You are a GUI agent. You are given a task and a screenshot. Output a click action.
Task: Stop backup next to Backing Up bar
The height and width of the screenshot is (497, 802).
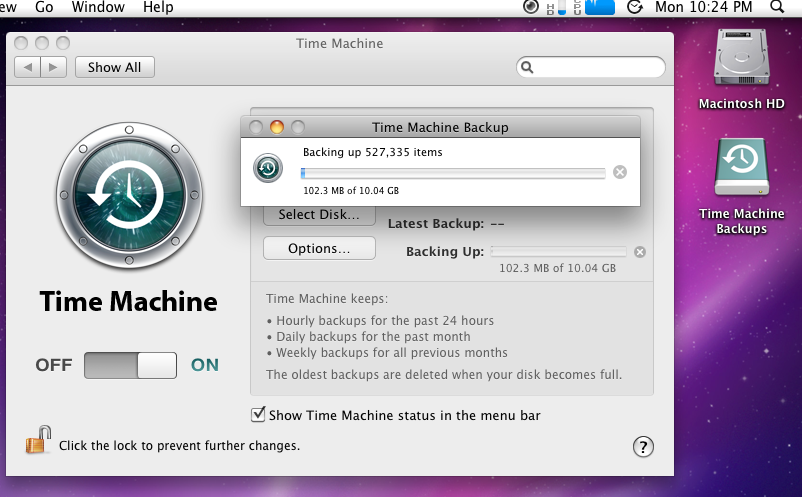640,252
